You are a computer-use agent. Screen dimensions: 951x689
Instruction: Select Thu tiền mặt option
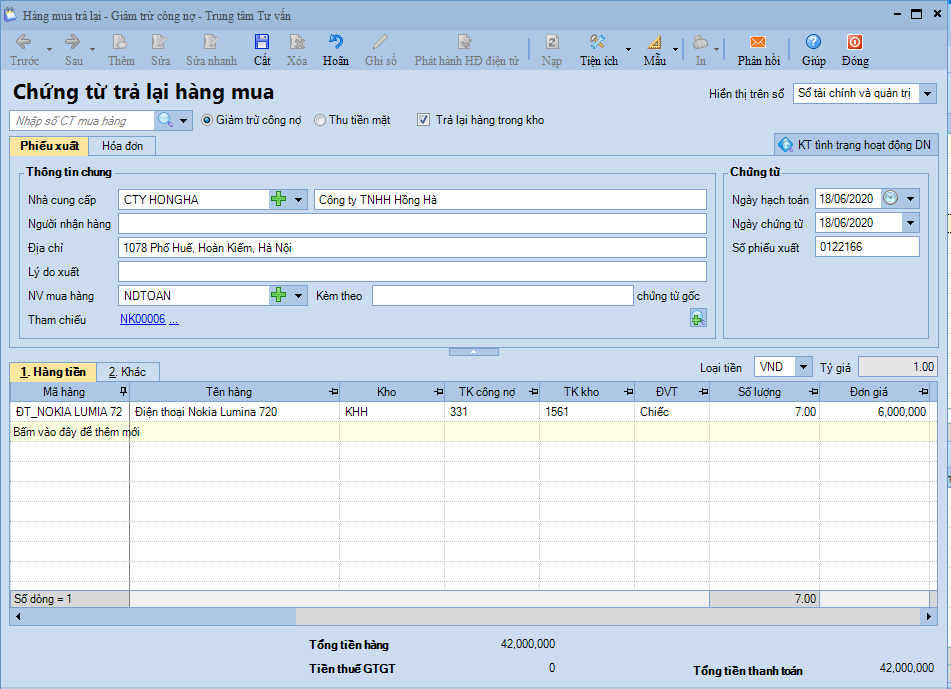point(320,120)
